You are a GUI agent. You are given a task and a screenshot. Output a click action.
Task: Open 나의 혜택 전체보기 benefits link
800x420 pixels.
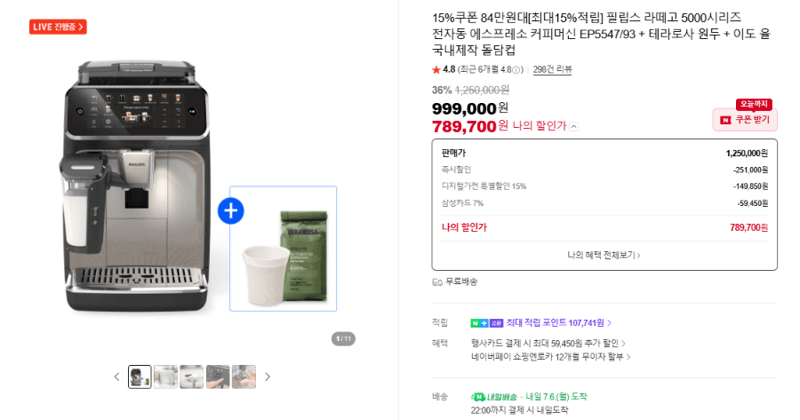tap(604, 255)
